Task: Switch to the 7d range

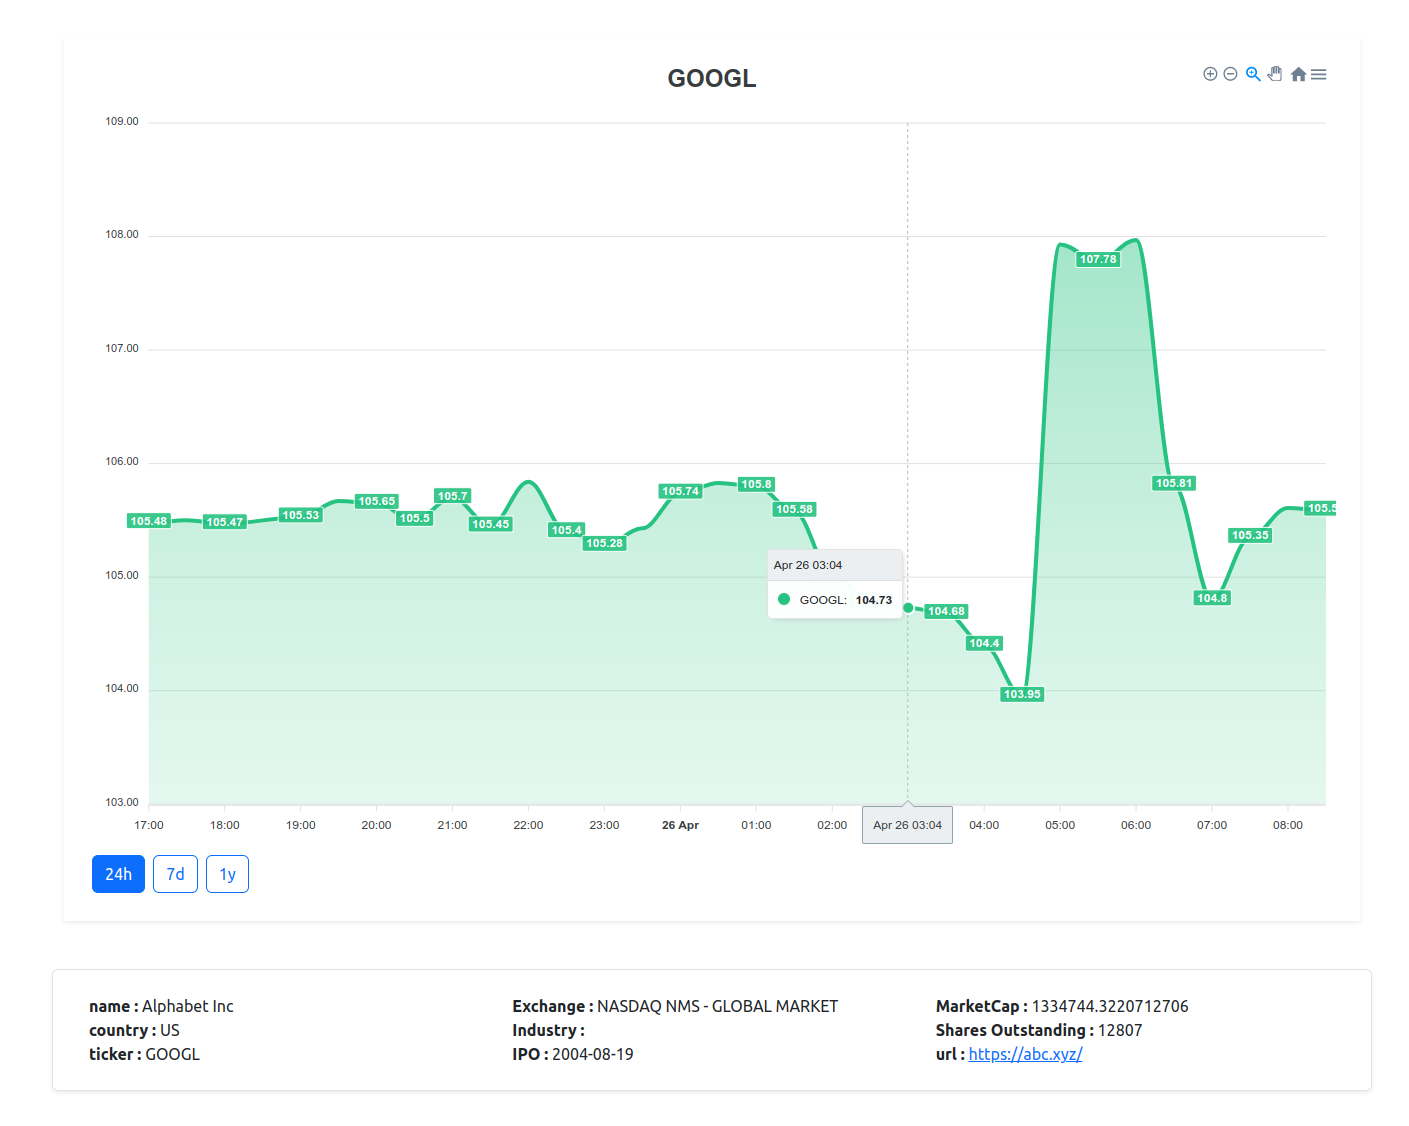Action: click(x=175, y=874)
